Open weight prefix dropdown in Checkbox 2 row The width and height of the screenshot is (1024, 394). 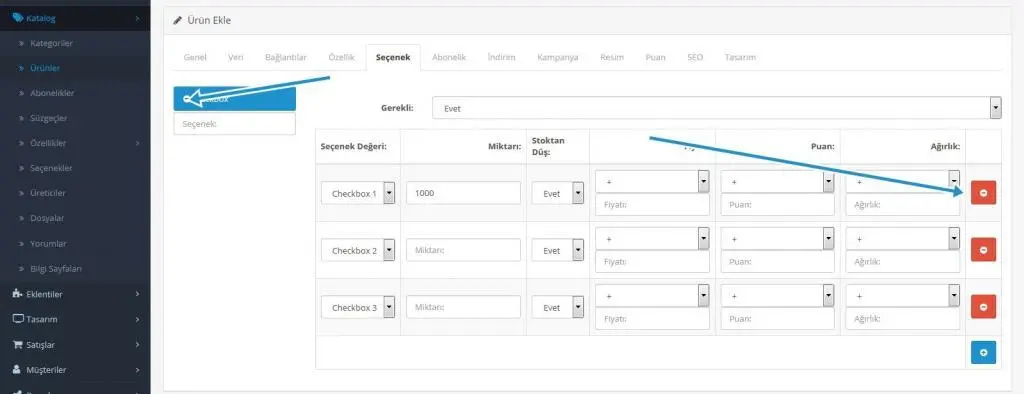(903, 238)
